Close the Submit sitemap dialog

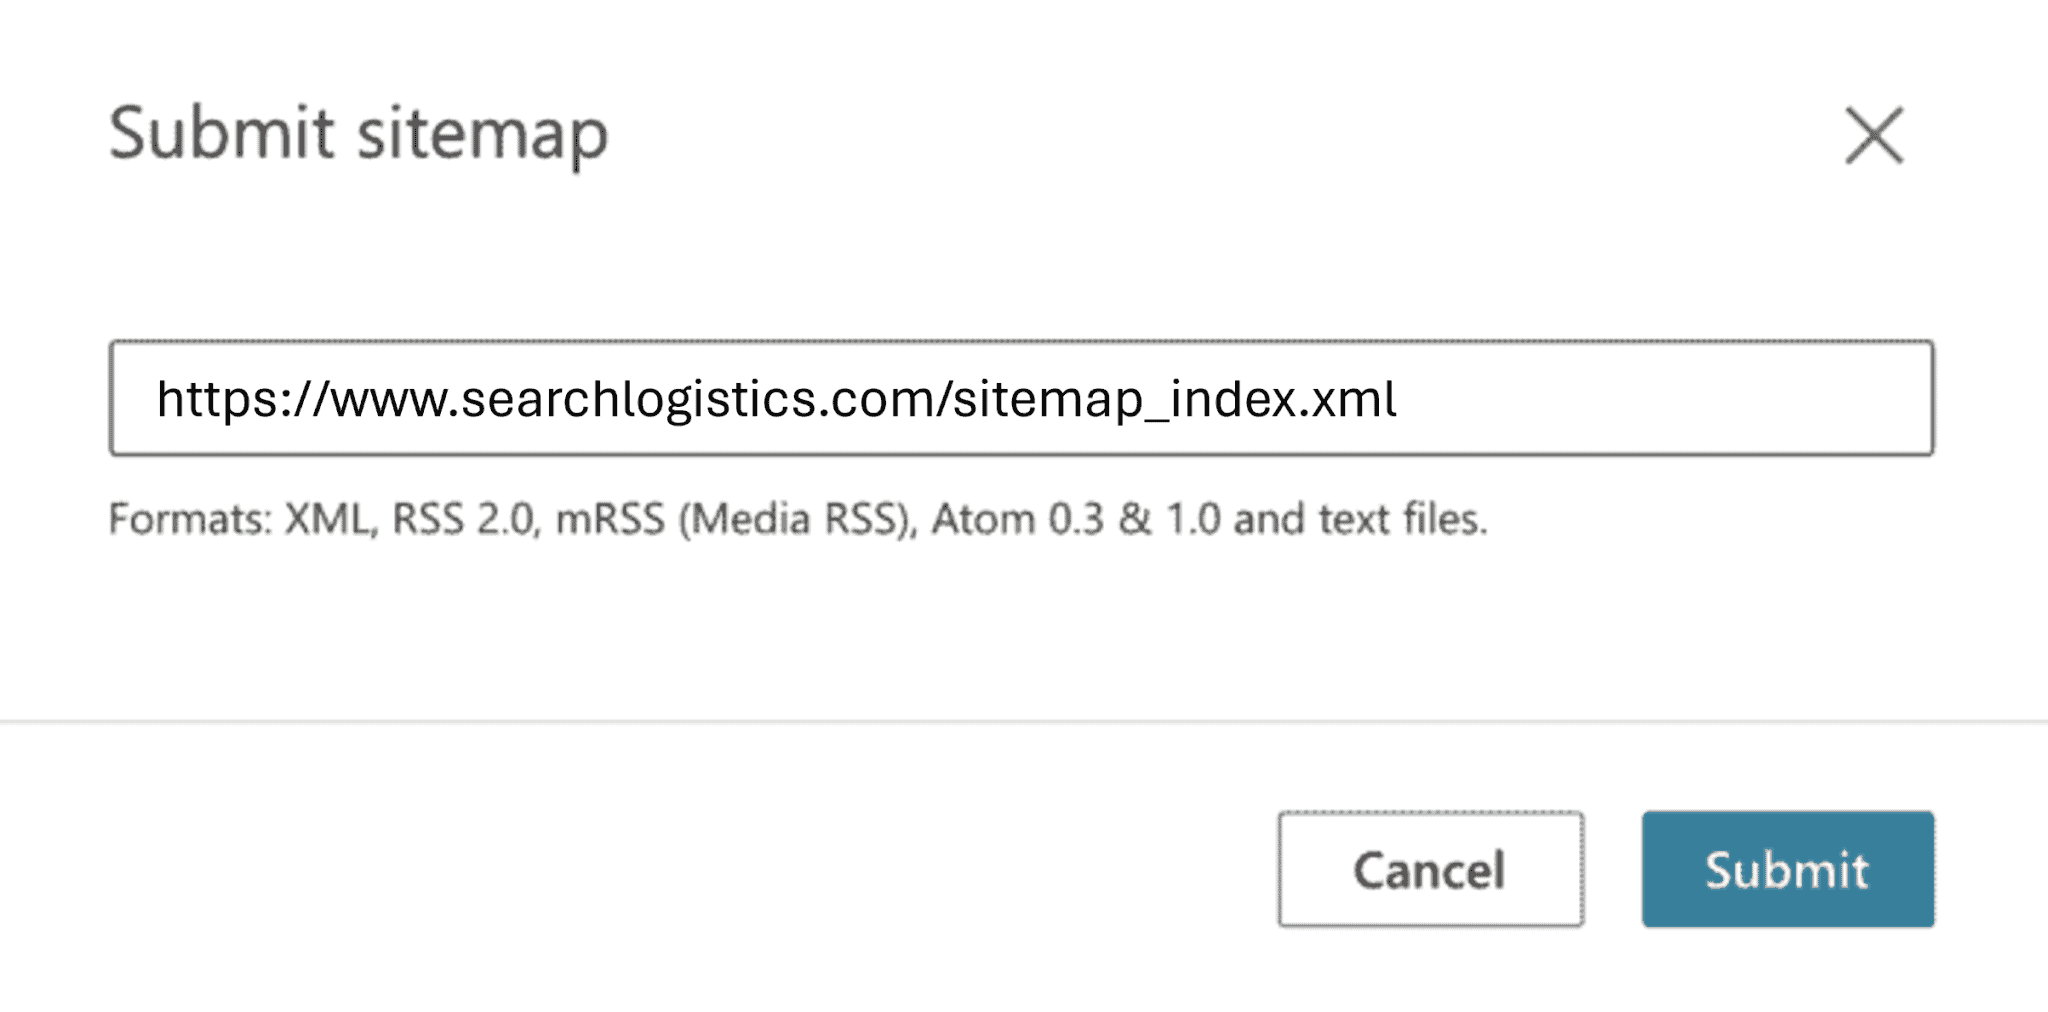pyautogui.click(x=1874, y=135)
